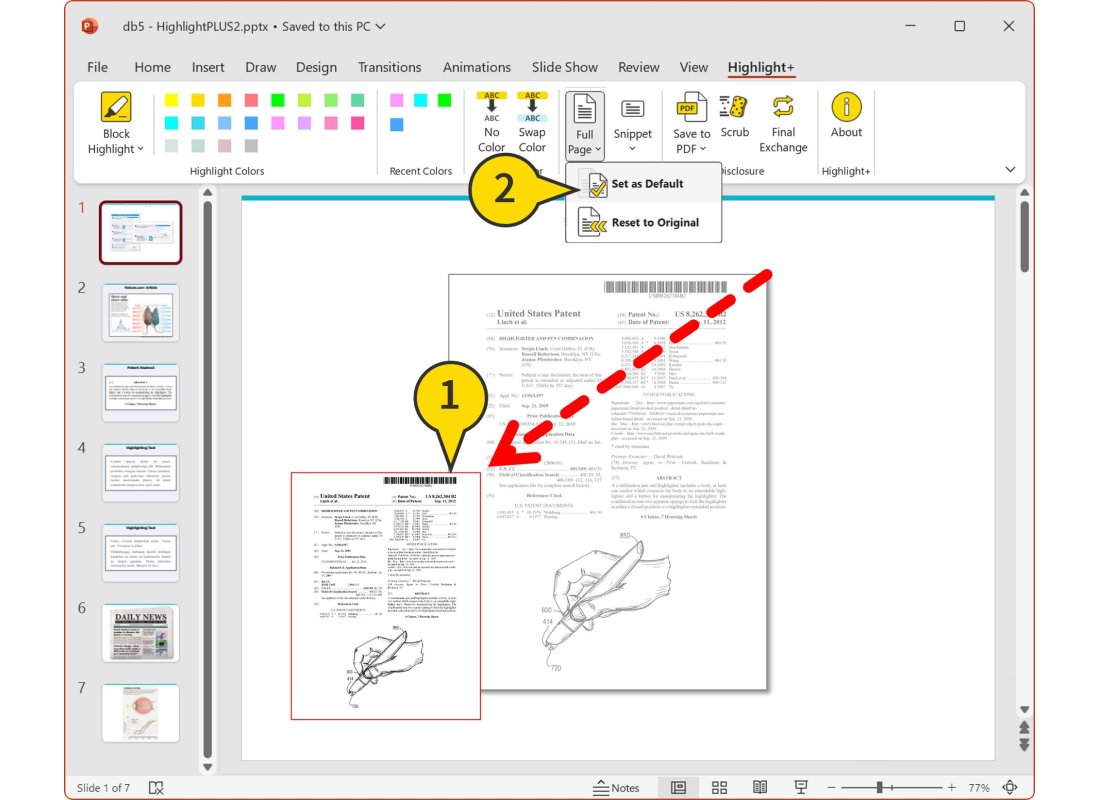Select the Highlight+ ribbon tab
The image size is (1100, 800).
[x=760, y=67]
